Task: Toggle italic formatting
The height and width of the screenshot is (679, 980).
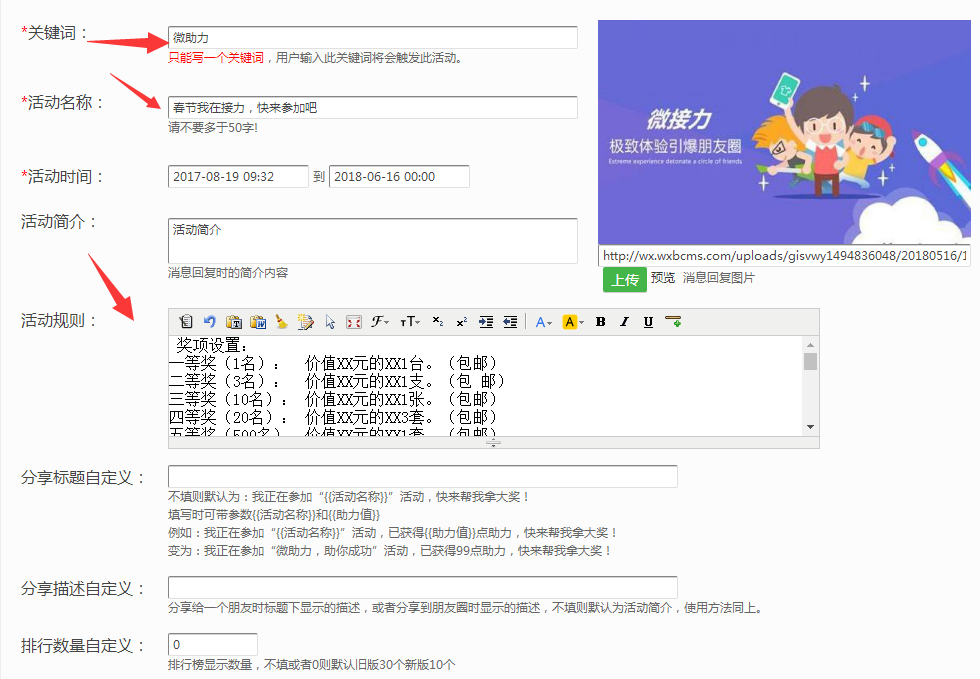Action: pos(624,321)
